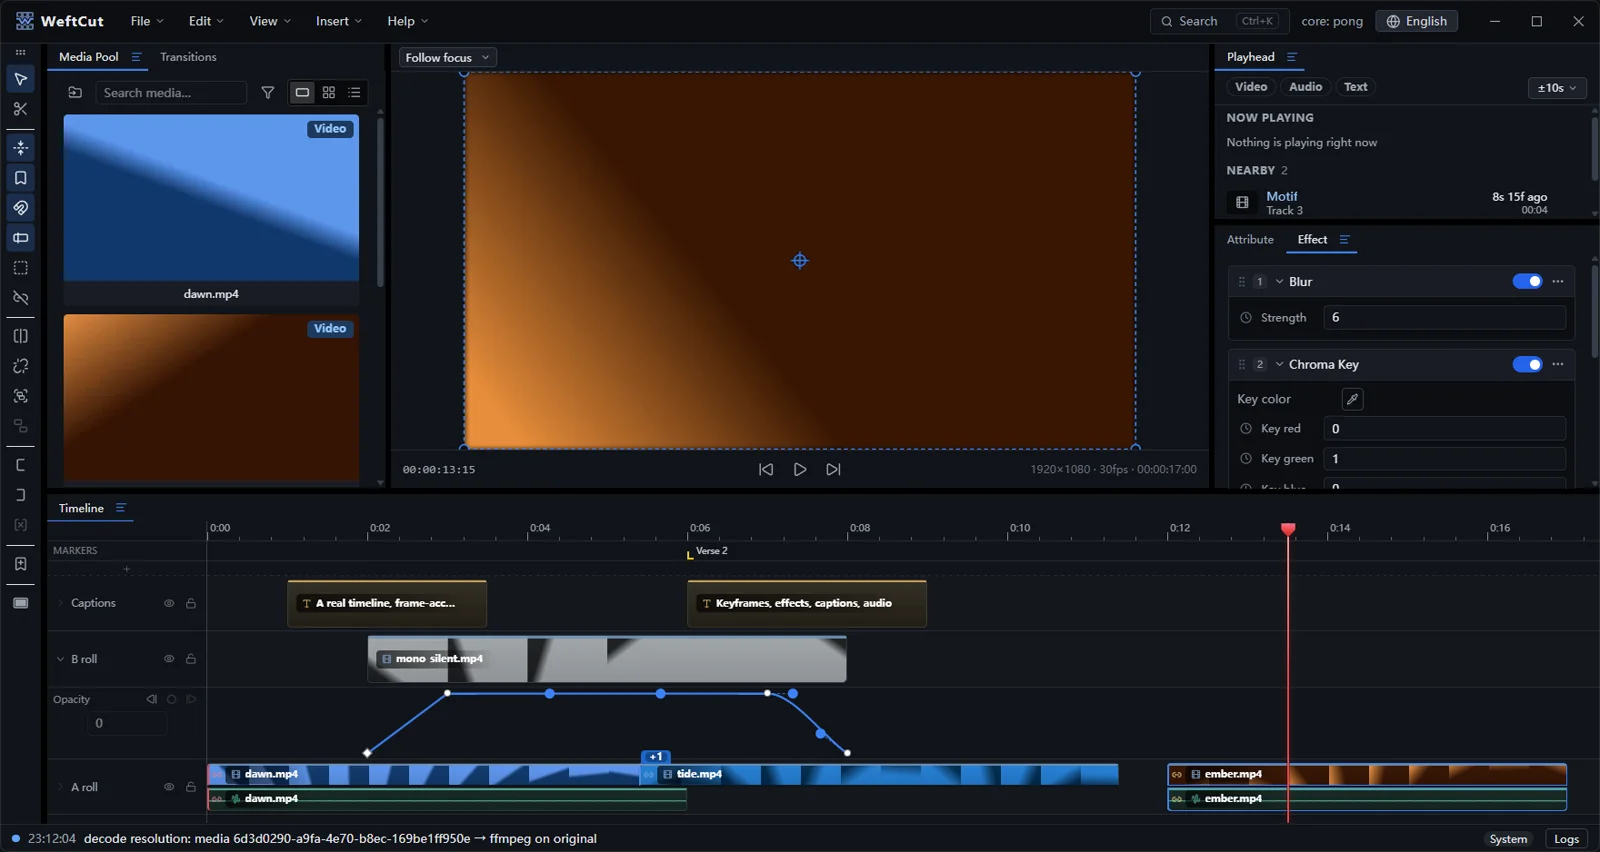Image resolution: width=1600 pixels, height=852 pixels.
Task: Collapse the B roll track
Action: 60,660
